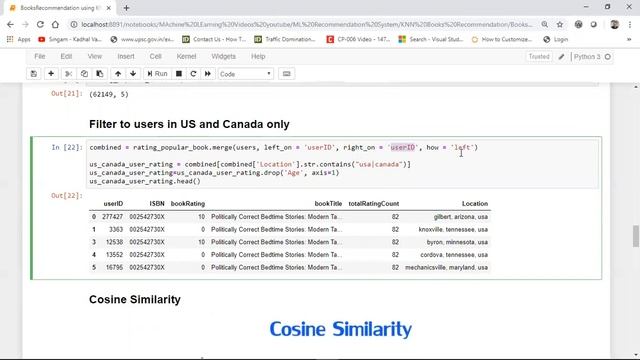The image size is (640, 360).
Task: Open the www.upsc.gov.in bookmark
Action: (142, 39)
